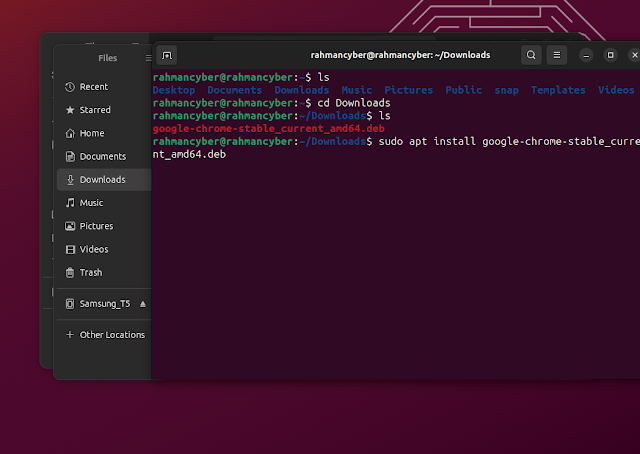
Task: Maximize the terminal window
Action: click(x=611, y=55)
